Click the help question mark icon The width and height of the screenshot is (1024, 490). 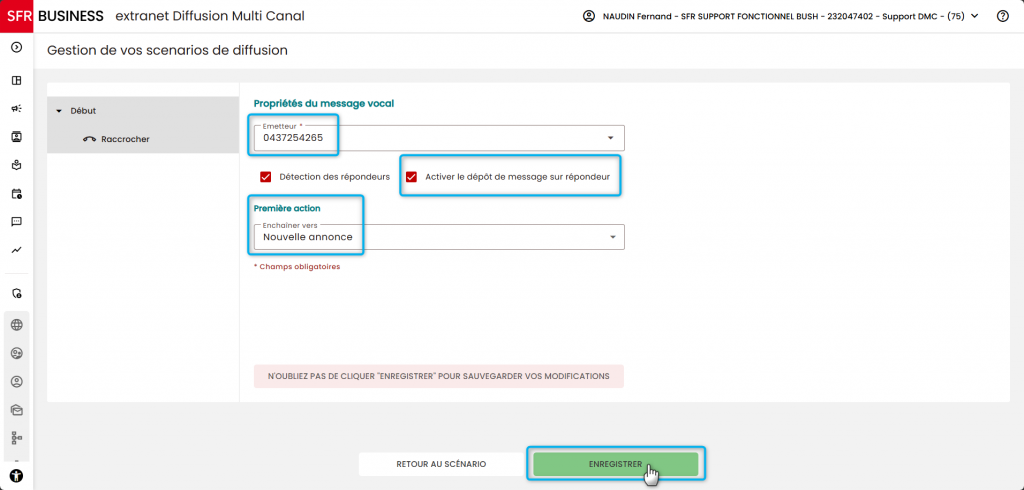1002,16
